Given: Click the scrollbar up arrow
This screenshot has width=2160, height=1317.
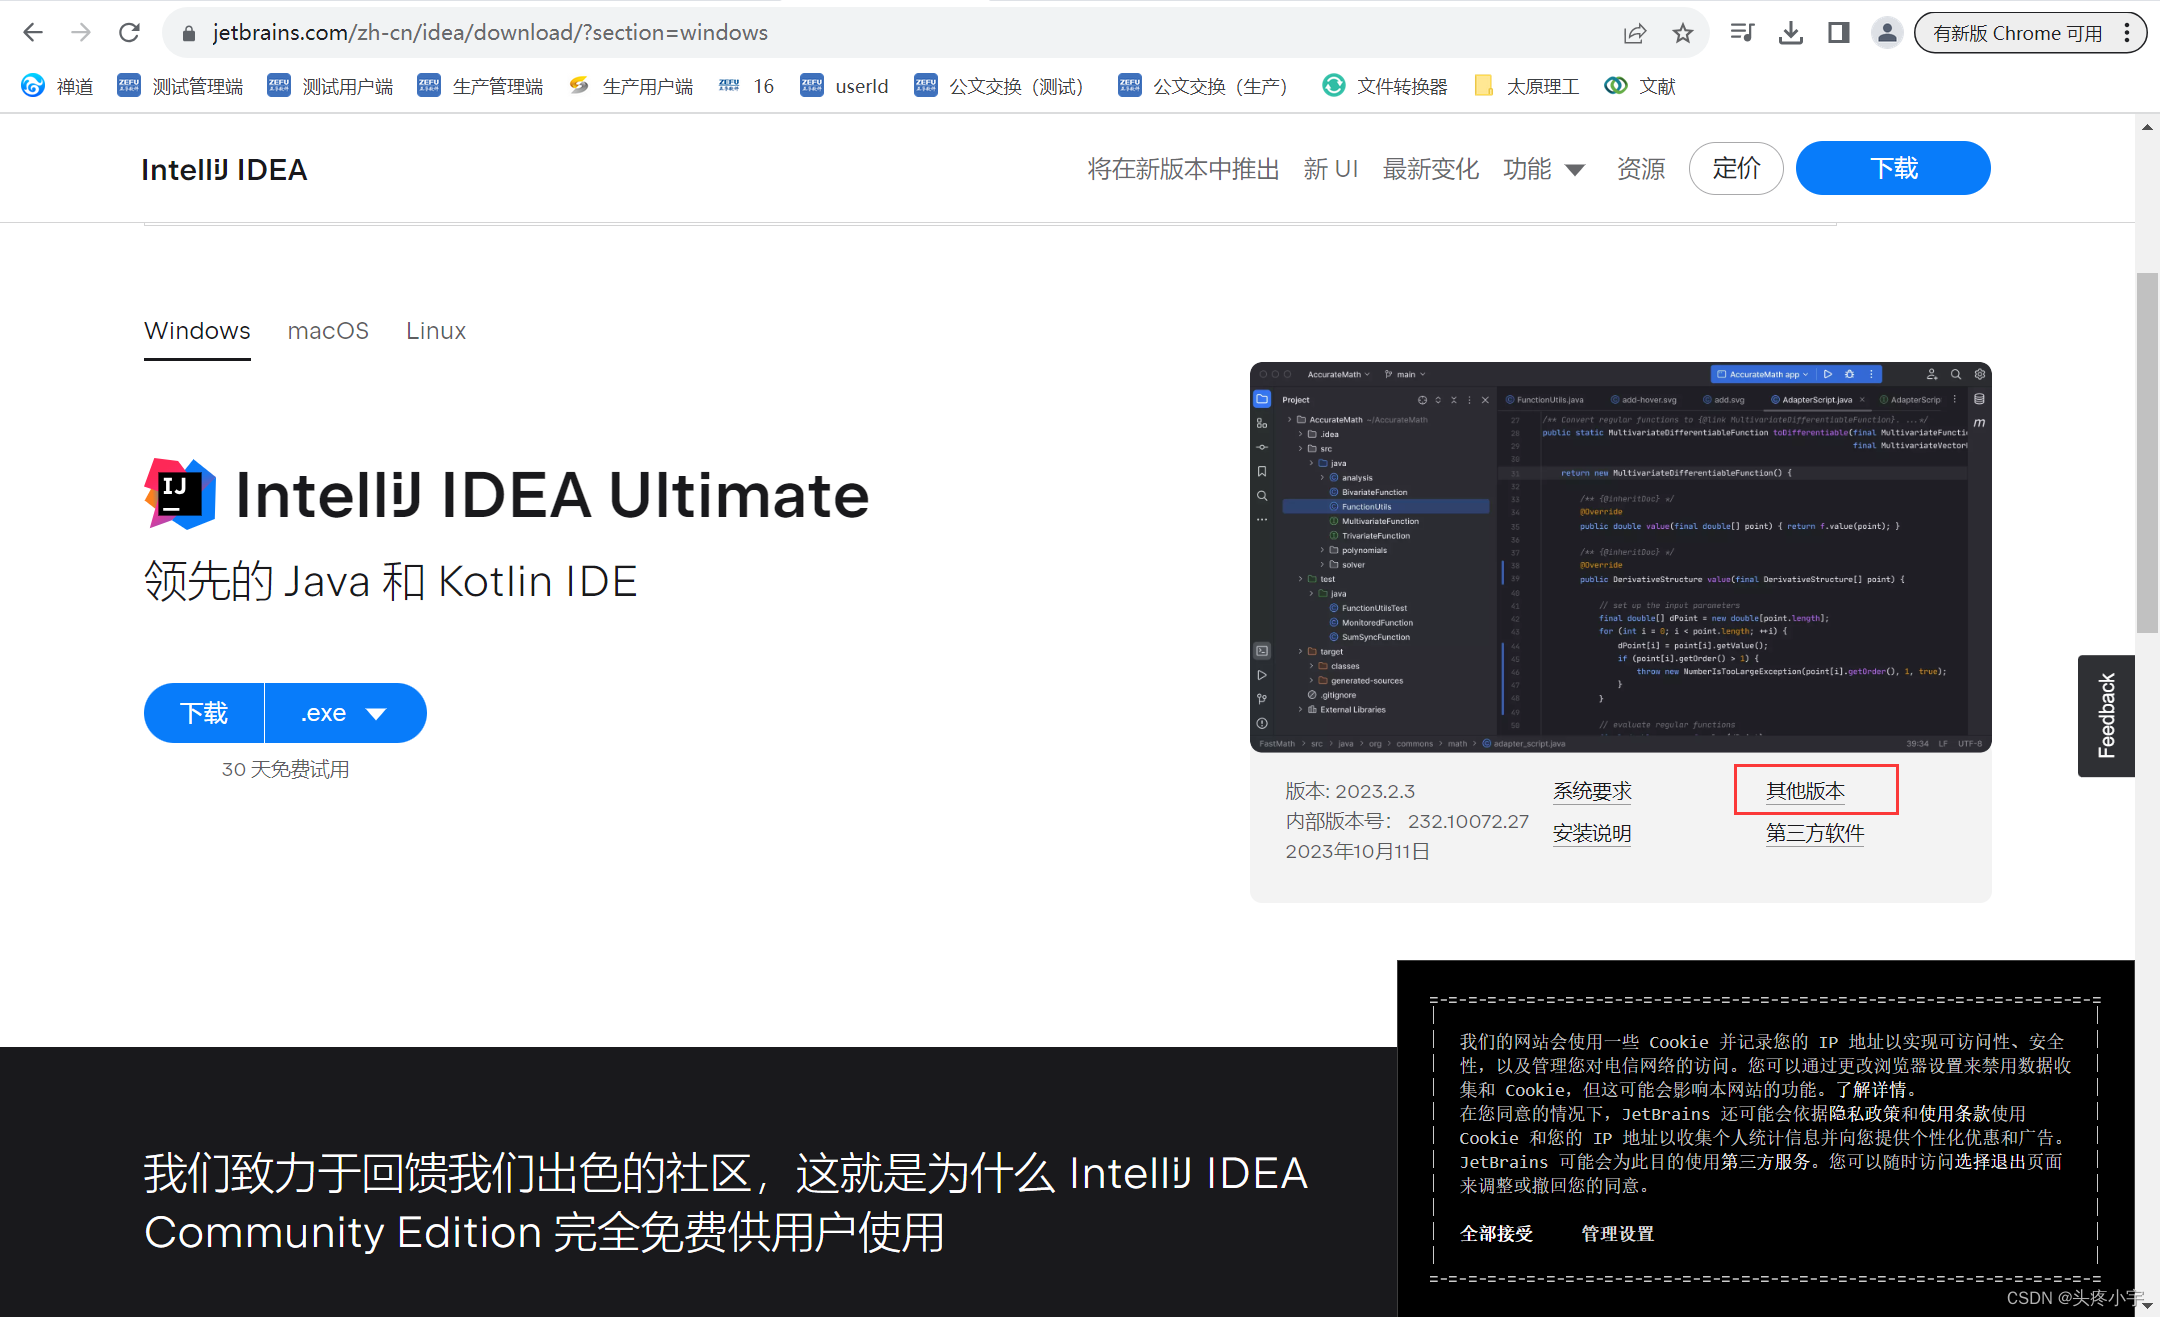Looking at the screenshot, I should pyautogui.click(x=2147, y=127).
